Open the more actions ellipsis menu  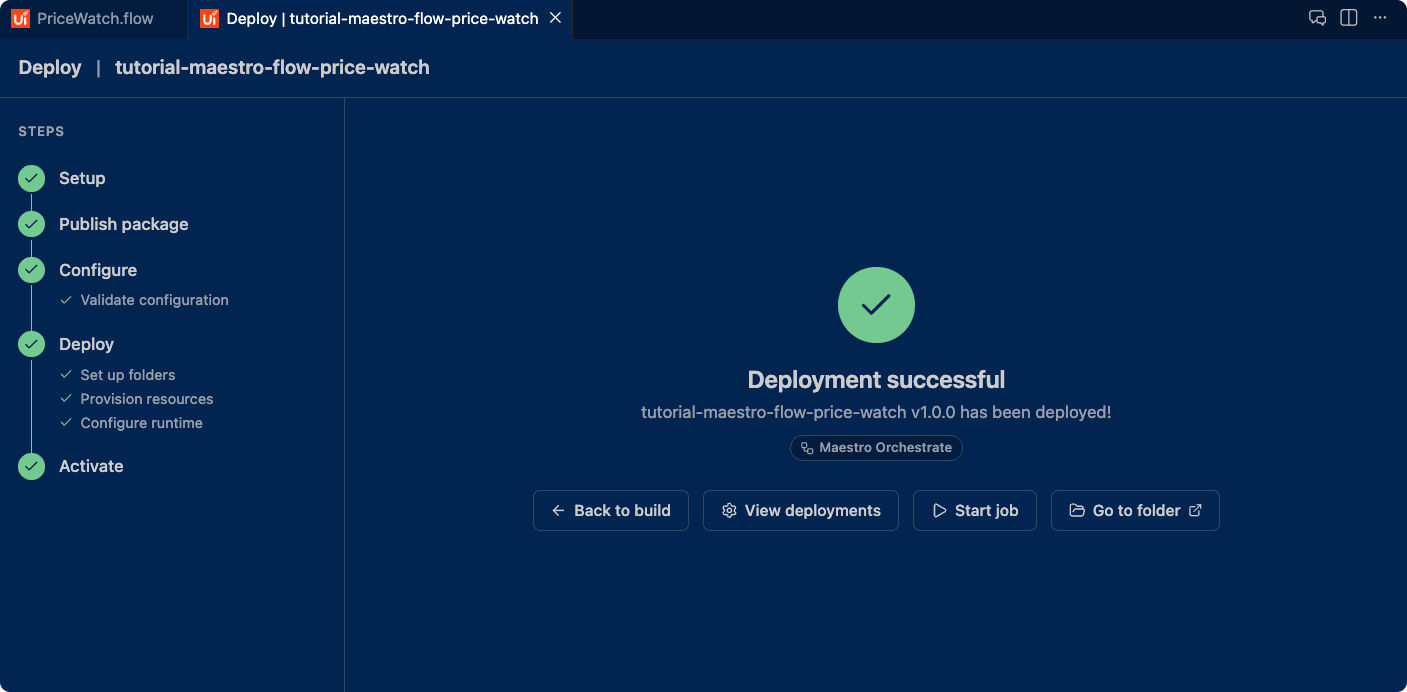click(x=1380, y=18)
